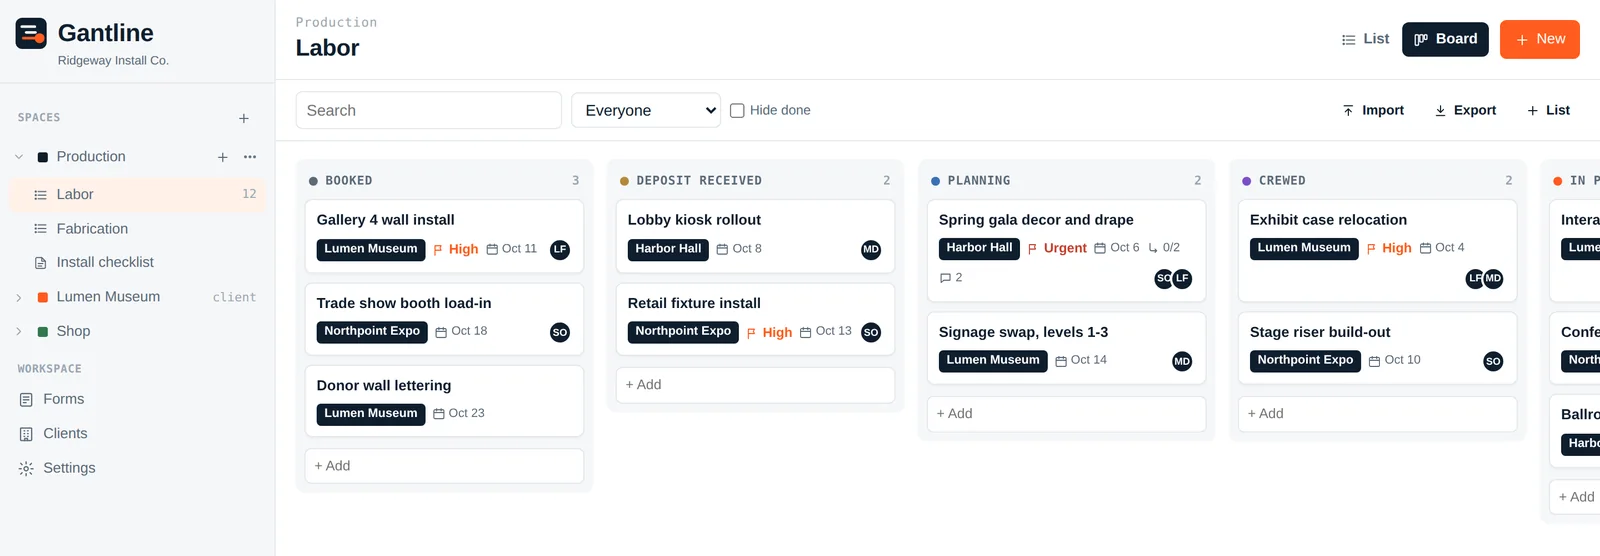Click Northpoint Expo tag on Stage riser build-out

coord(1305,360)
